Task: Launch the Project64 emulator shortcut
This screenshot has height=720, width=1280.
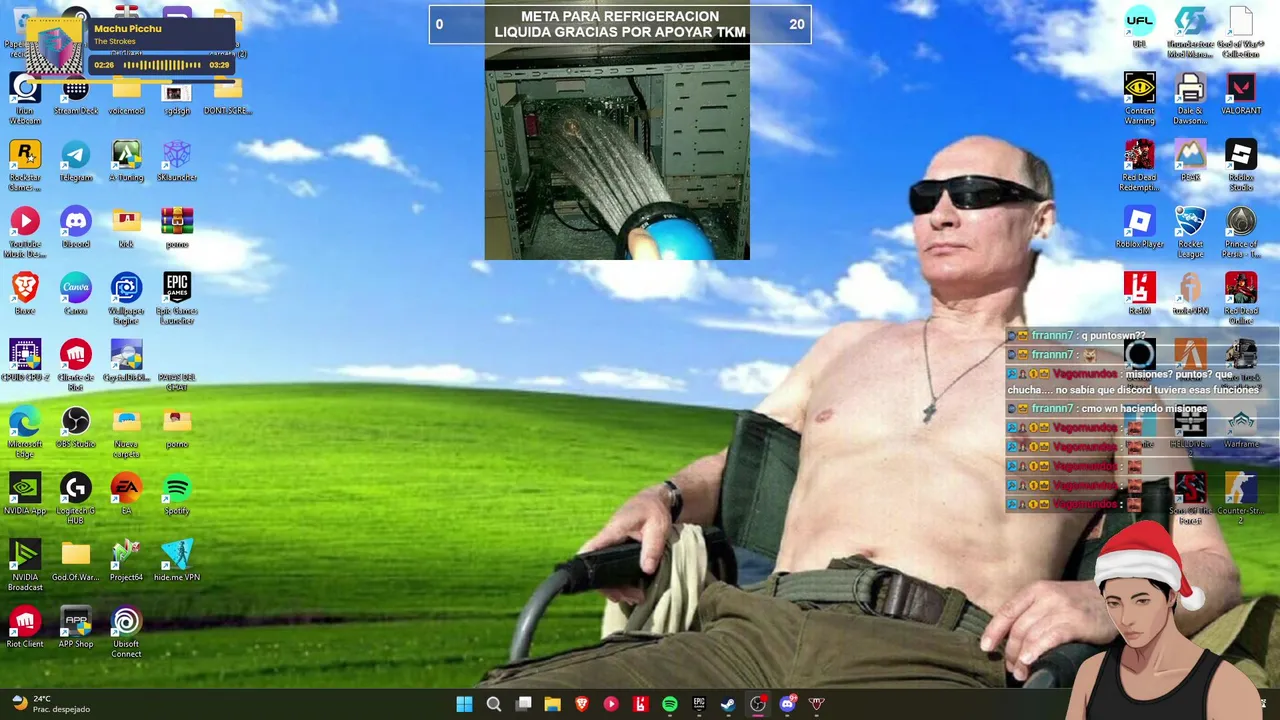Action: [x=126, y=562]
